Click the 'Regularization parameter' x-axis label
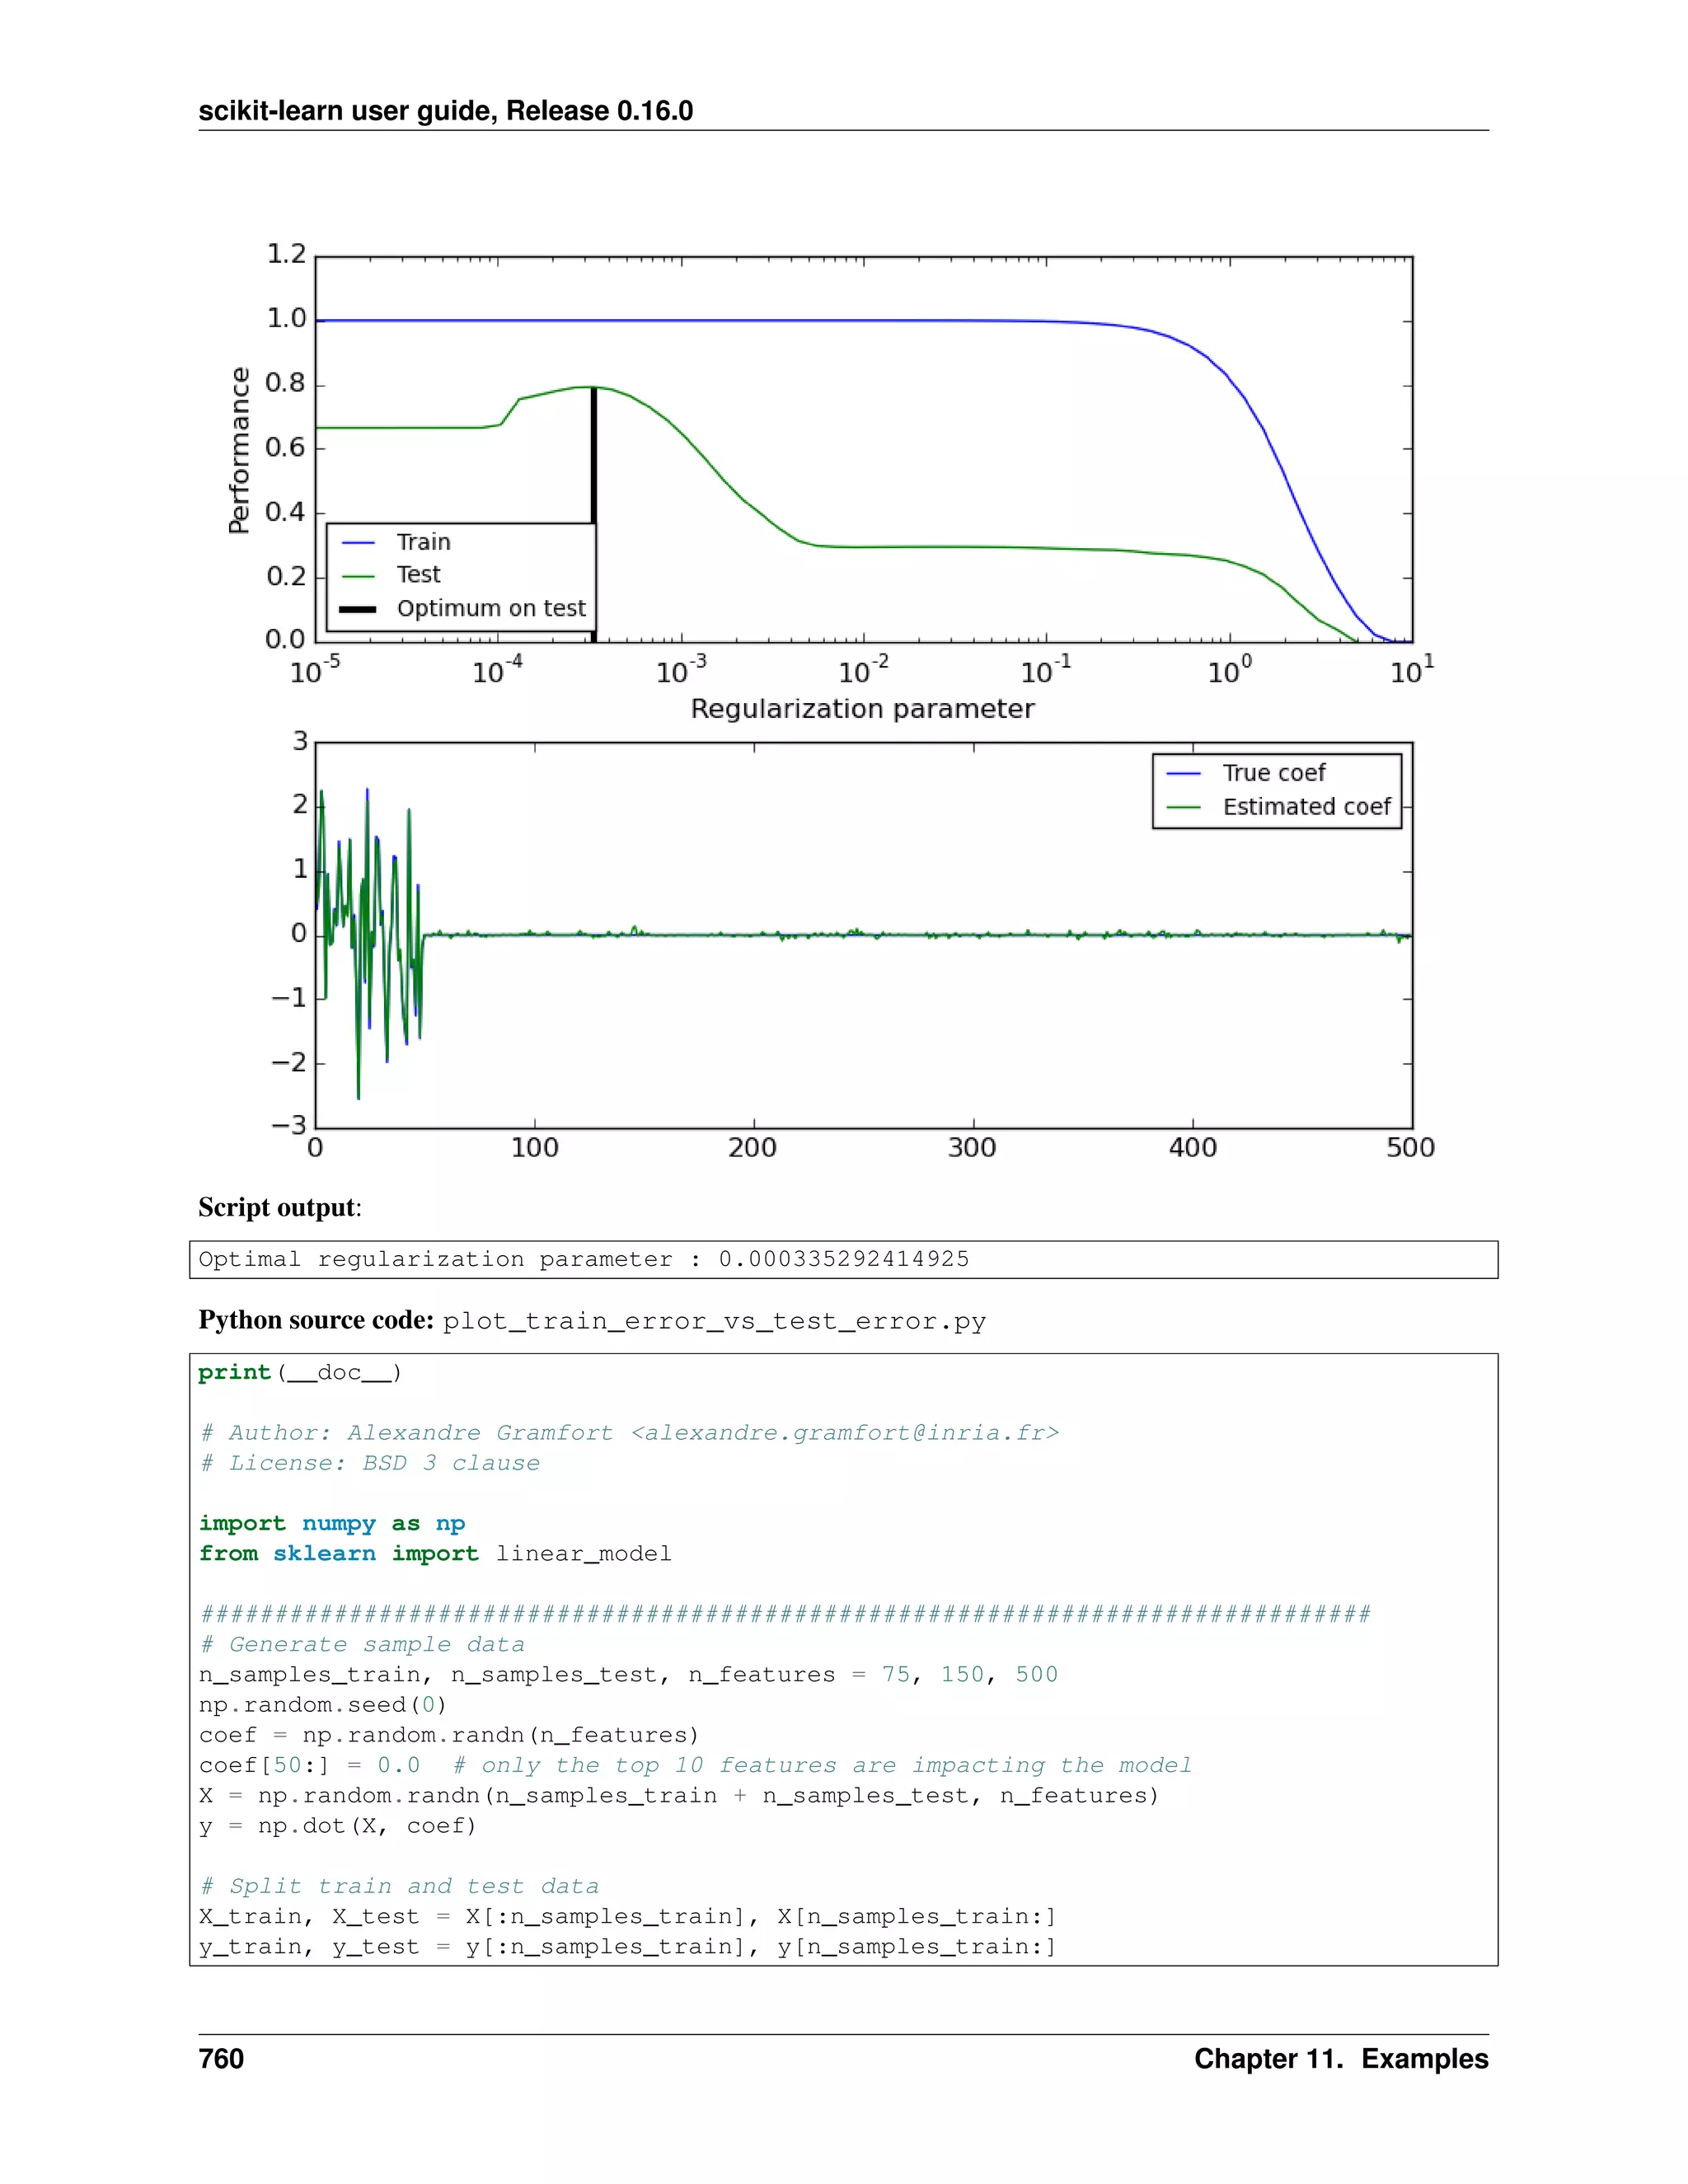Image resolution: width=1688 pixels, height=2184 pixels. pos(862,709)
